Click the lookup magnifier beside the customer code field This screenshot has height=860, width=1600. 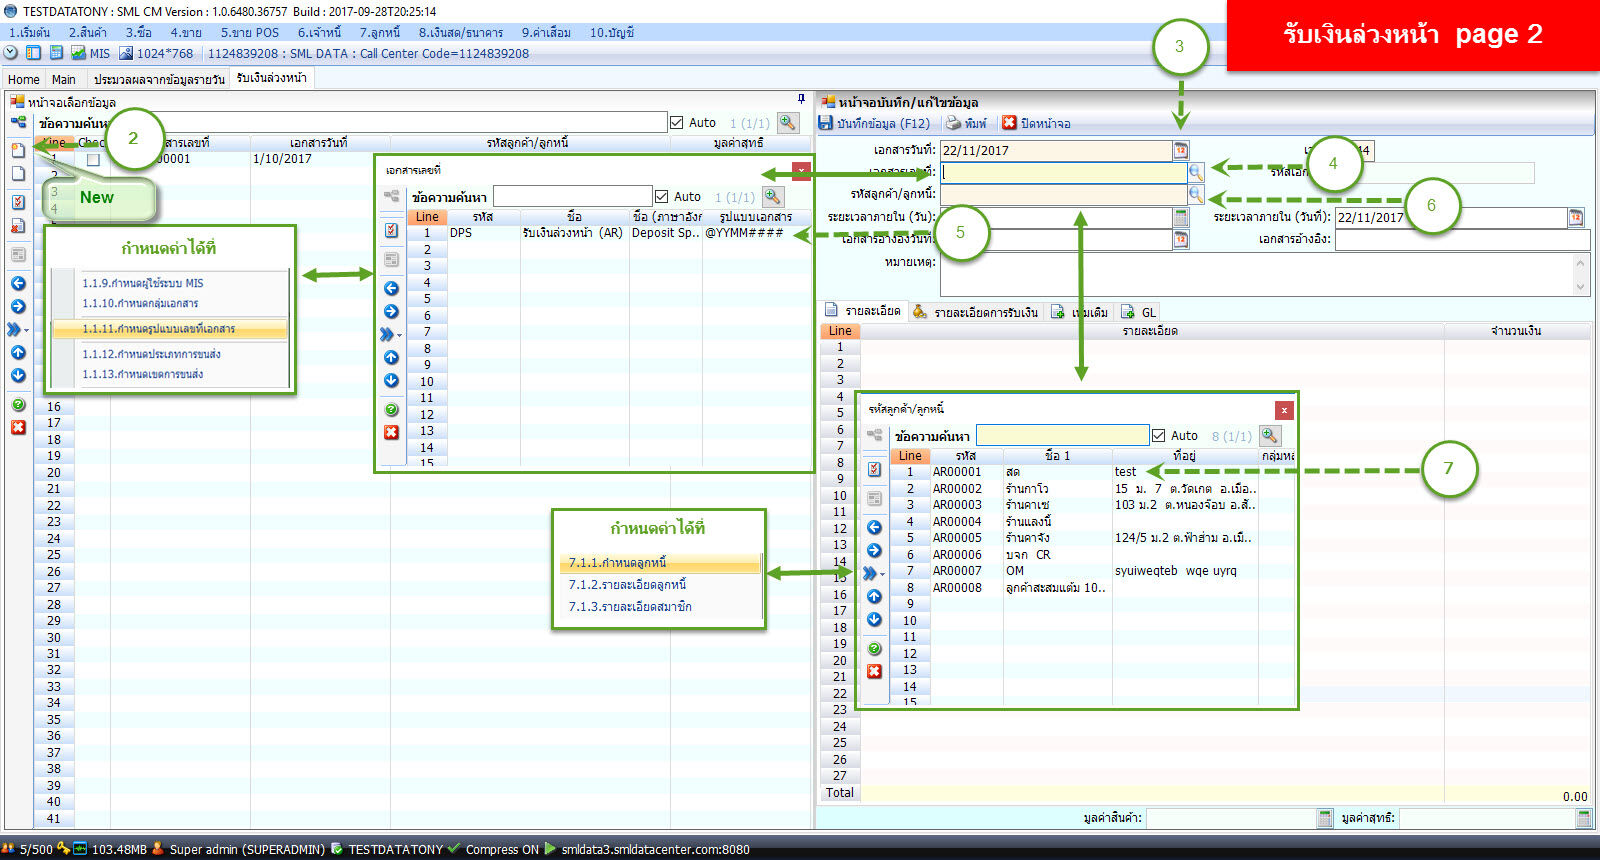[1196, 194]
